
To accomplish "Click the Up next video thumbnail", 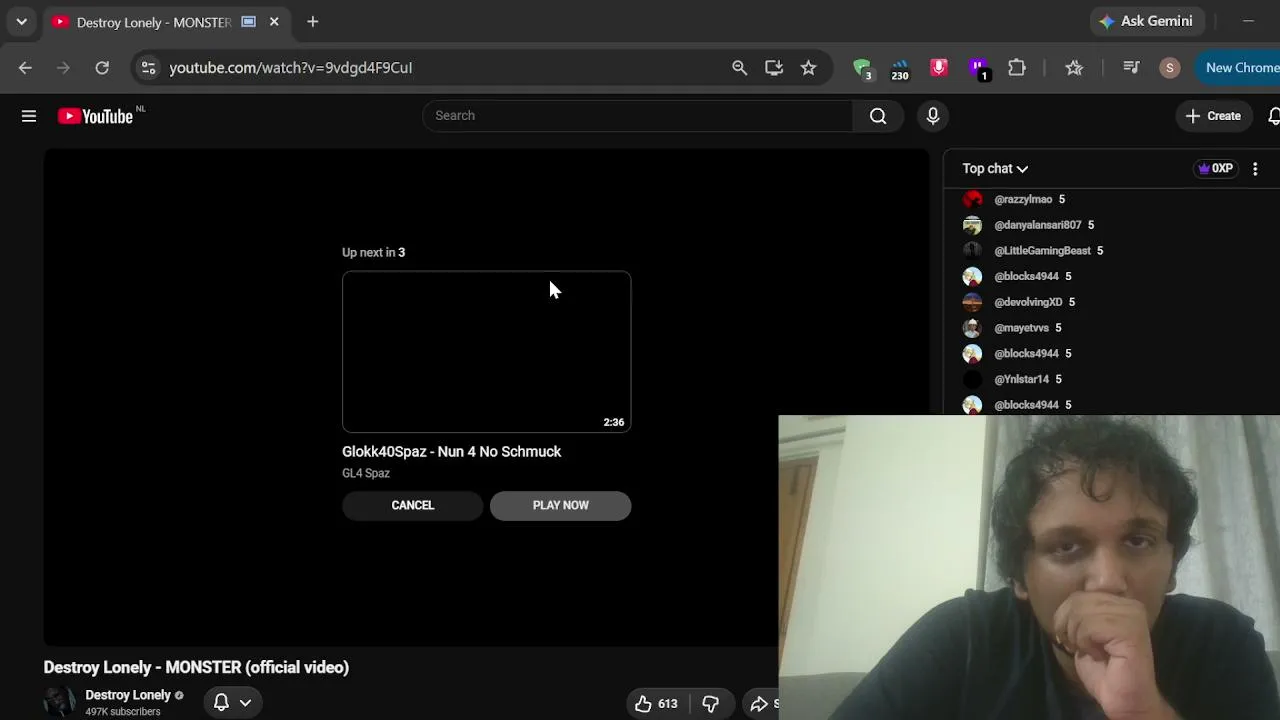I will click(x=486, y=351).
